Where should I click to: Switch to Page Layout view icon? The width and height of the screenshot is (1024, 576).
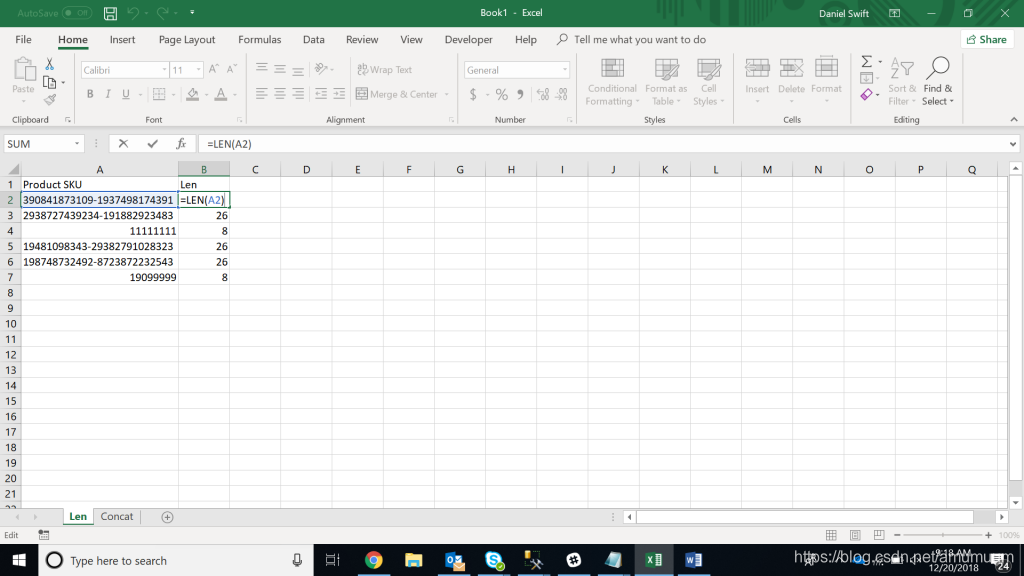click(855, 535)
